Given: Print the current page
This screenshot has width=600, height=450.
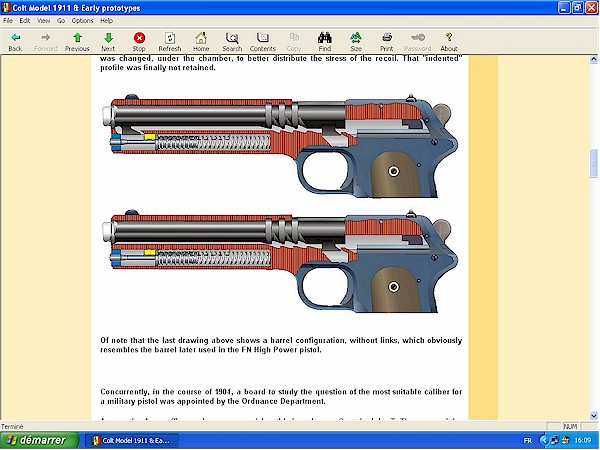Looking at the screenshot, I should [386, 42].
